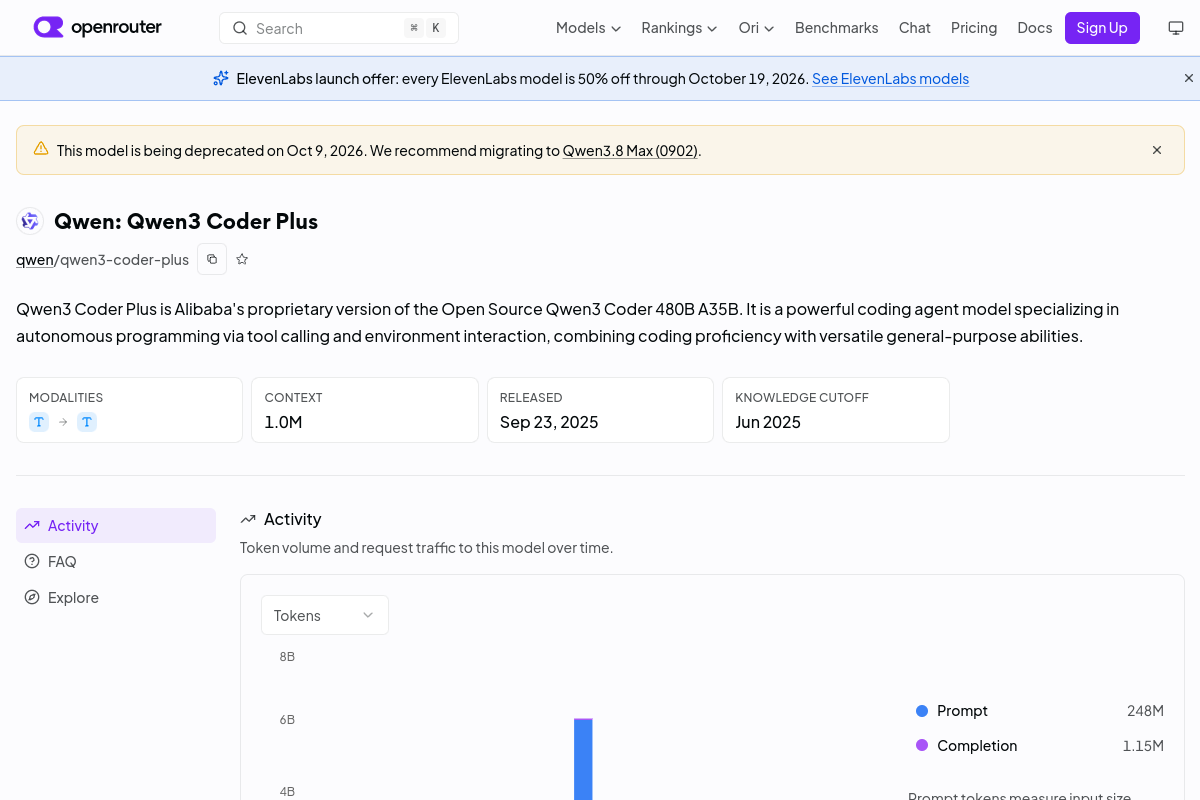Navigate to Pricing
The height and width of the screenshot is (800, 1200).
coord(974,28)
